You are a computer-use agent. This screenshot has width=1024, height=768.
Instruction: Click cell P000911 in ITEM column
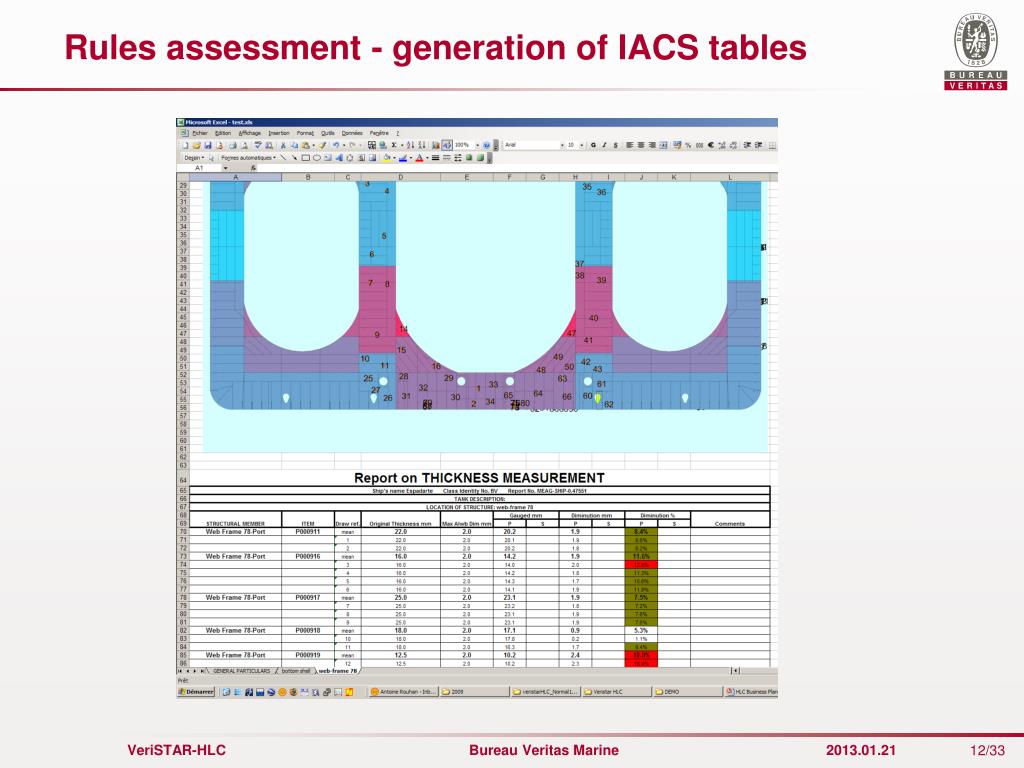pos(308,532)
